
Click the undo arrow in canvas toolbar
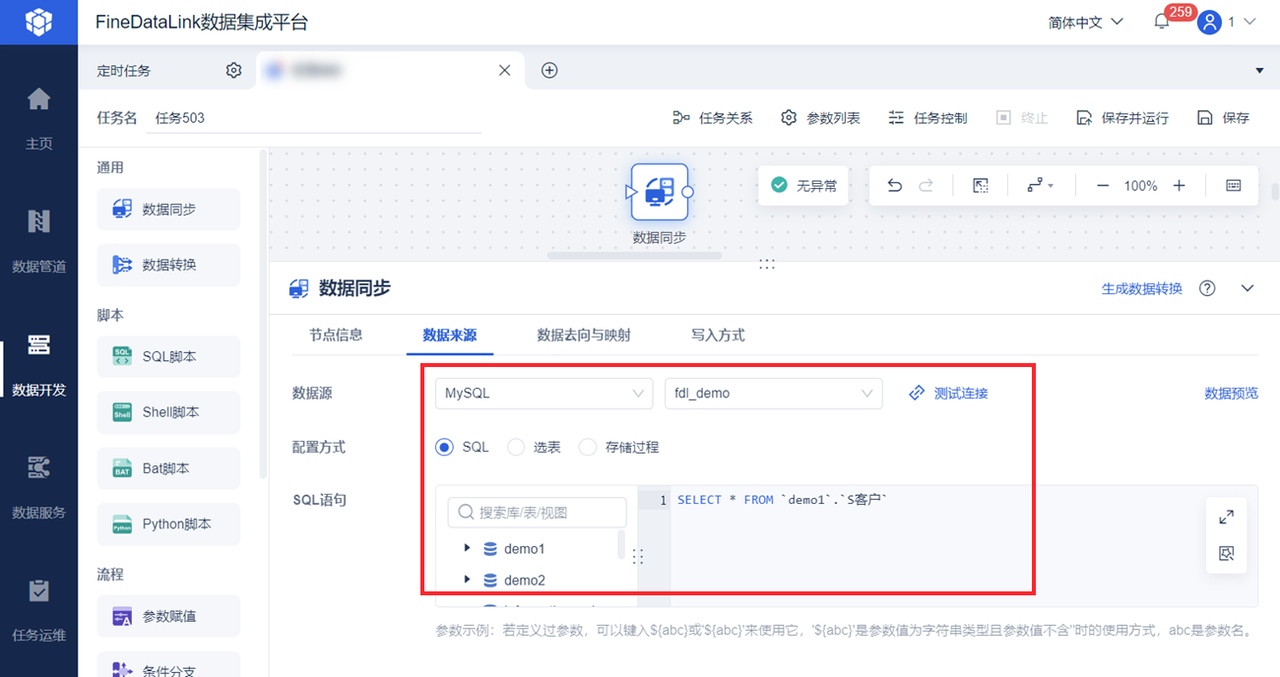pyautogui.click(x=895, y=186)
